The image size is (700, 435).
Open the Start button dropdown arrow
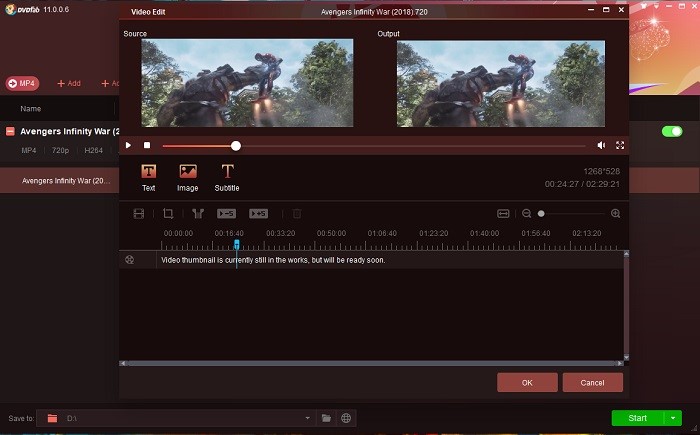click(x=673, y=418)
